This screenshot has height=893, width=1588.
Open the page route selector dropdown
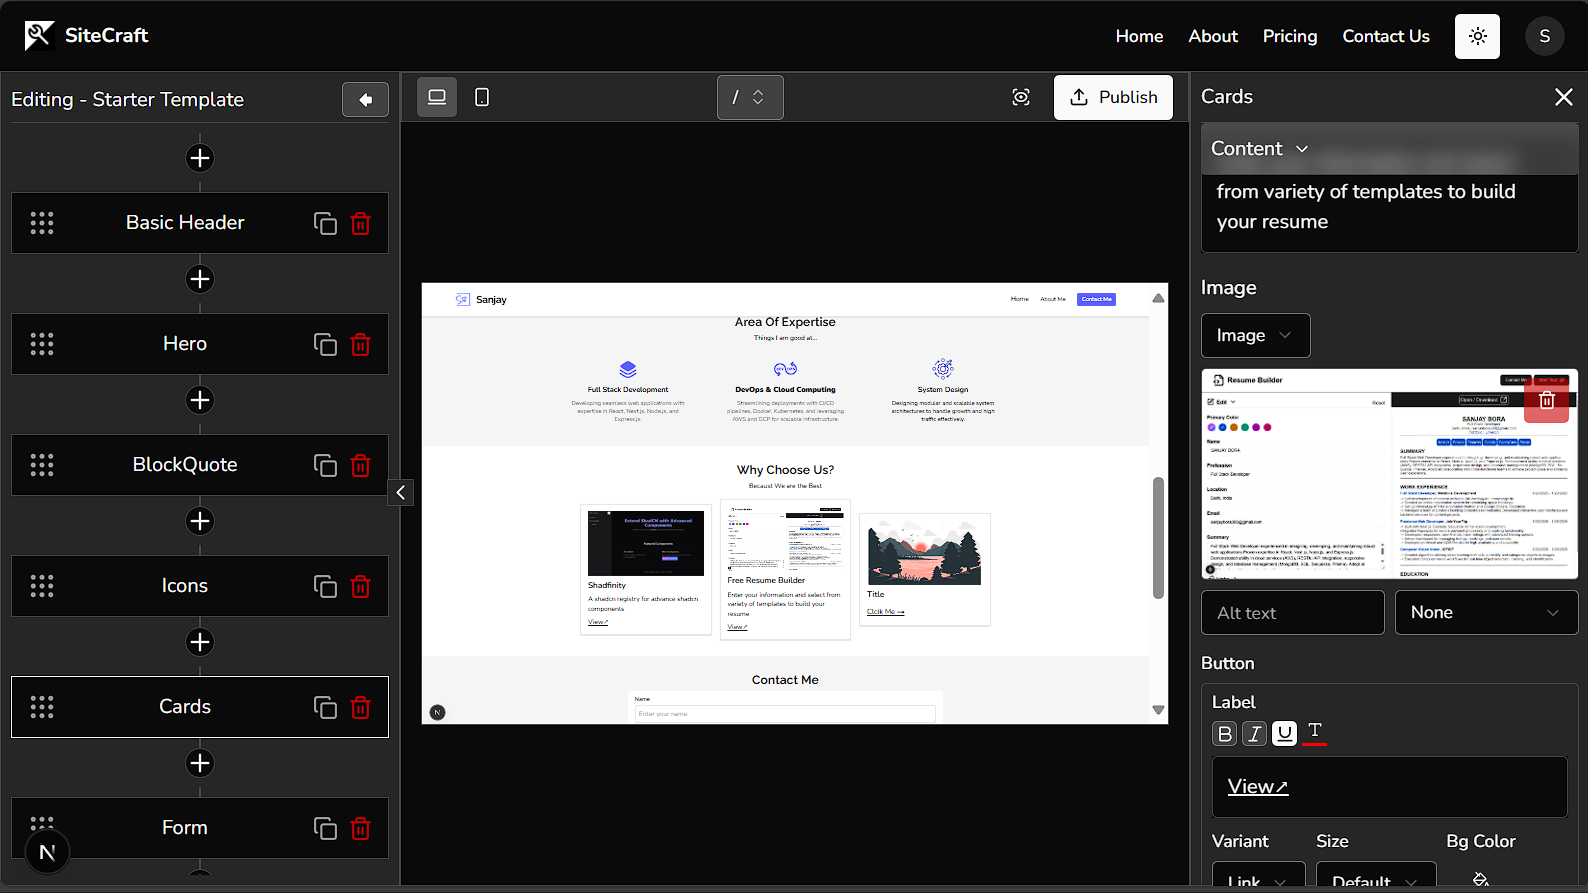pyautogui.click(x=750, y=97)
